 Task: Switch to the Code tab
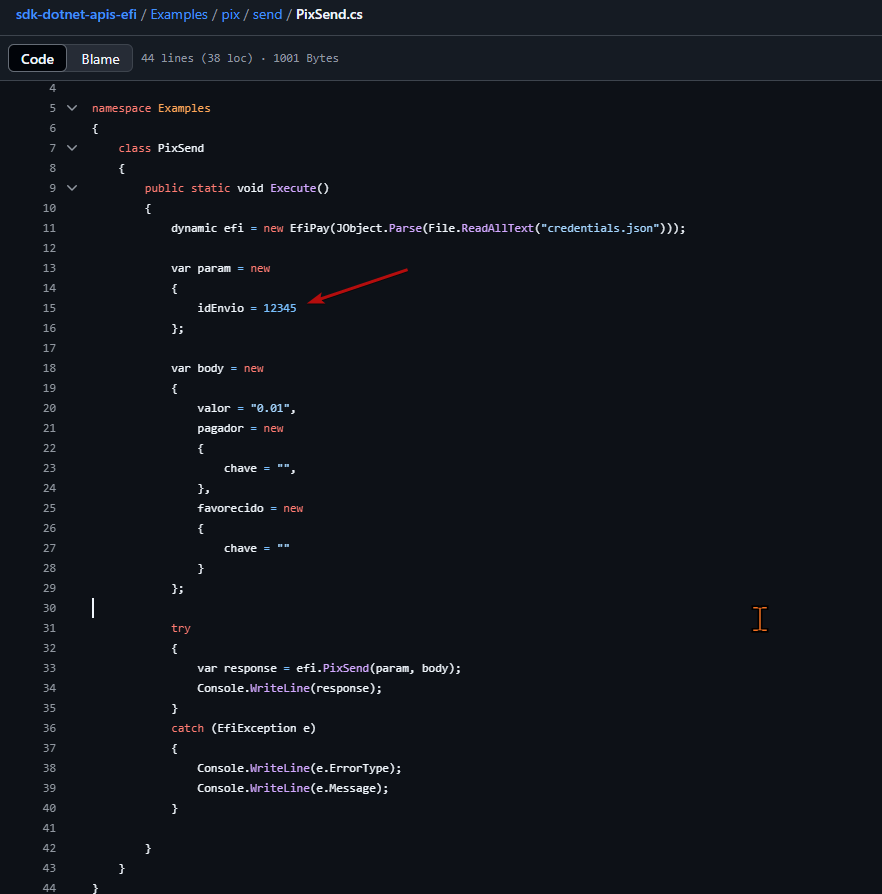tap(38, 59)
